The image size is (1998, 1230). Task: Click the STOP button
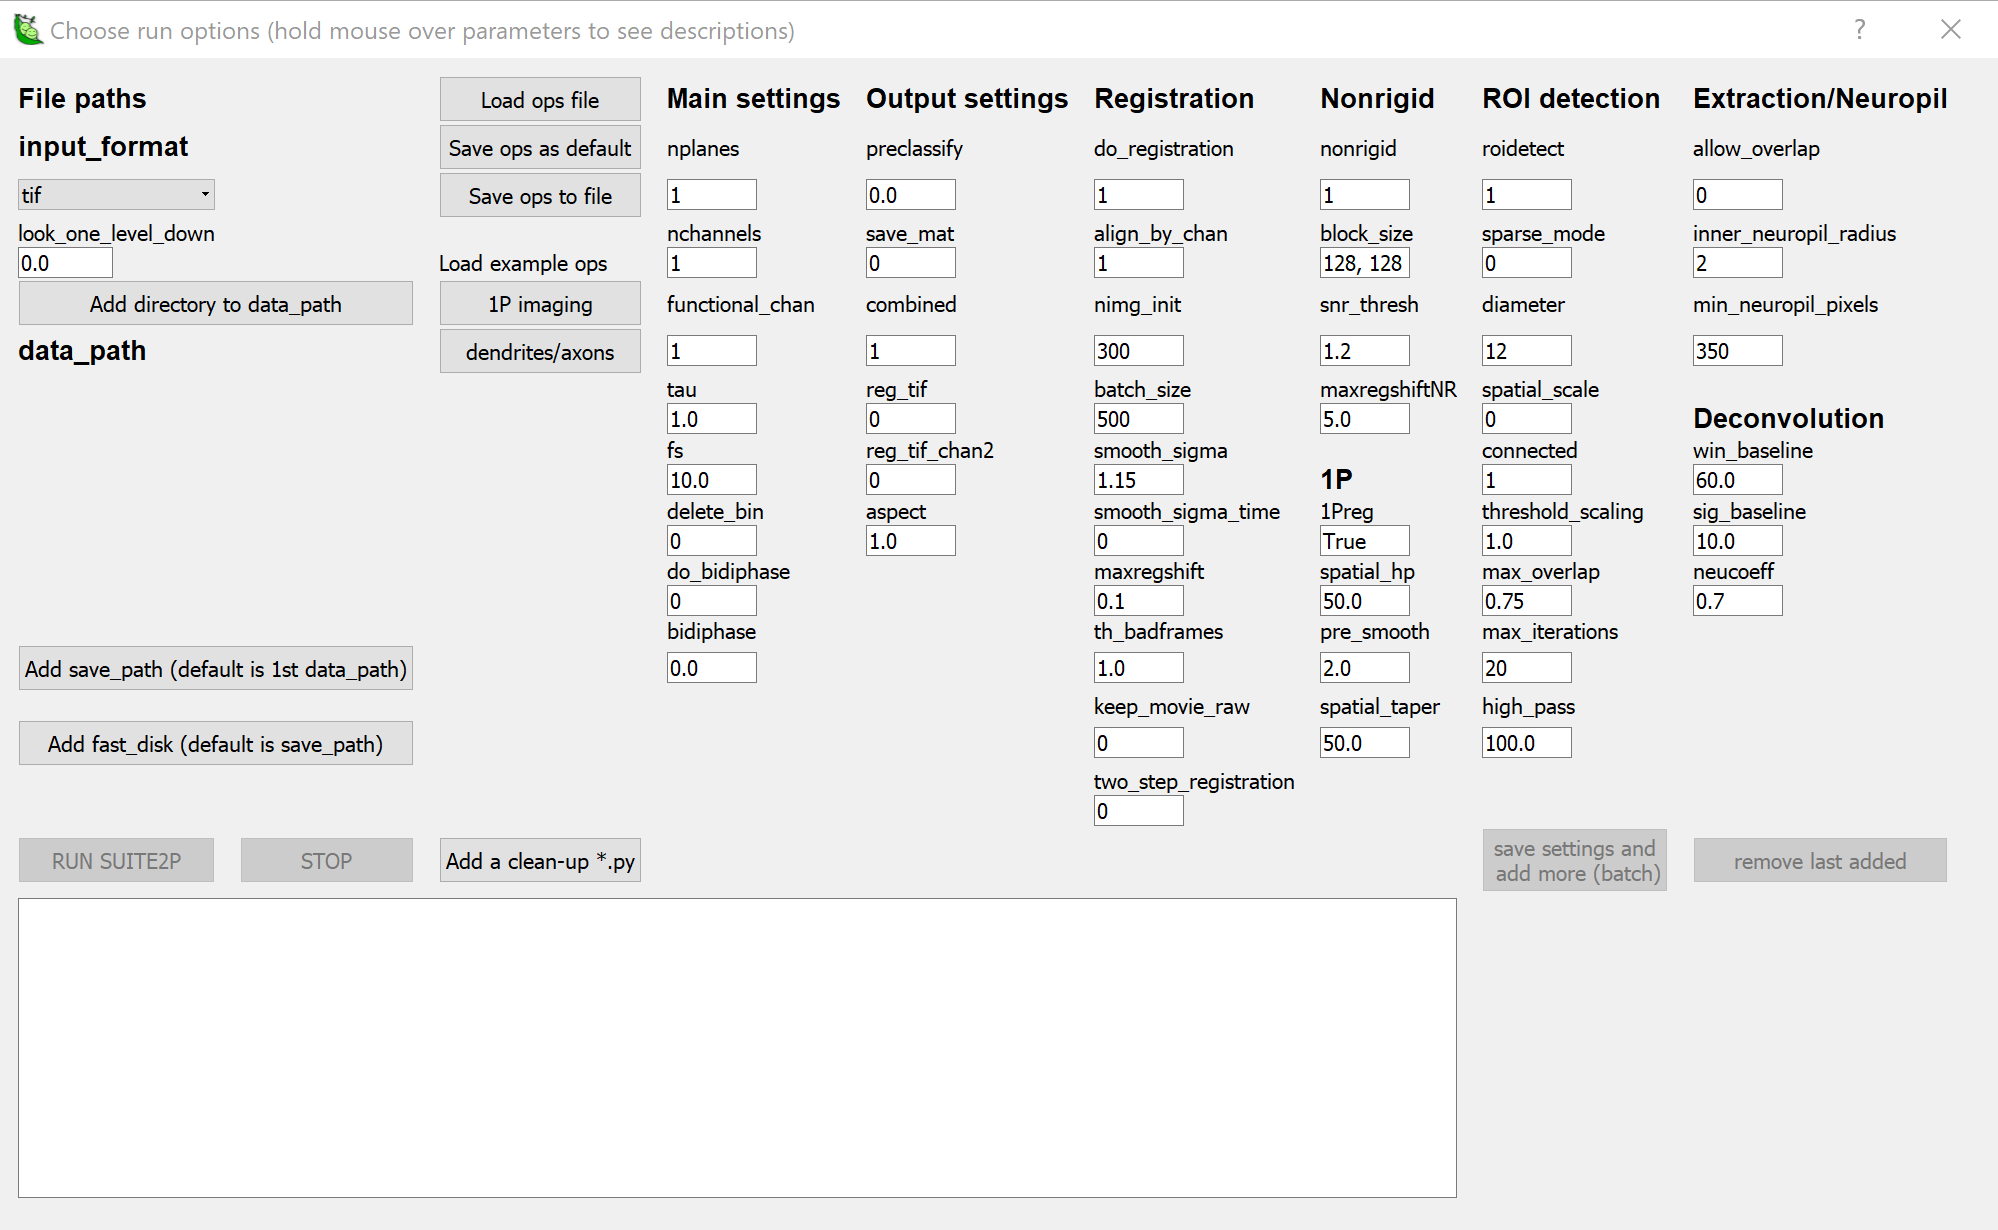[x=326, y=860]
